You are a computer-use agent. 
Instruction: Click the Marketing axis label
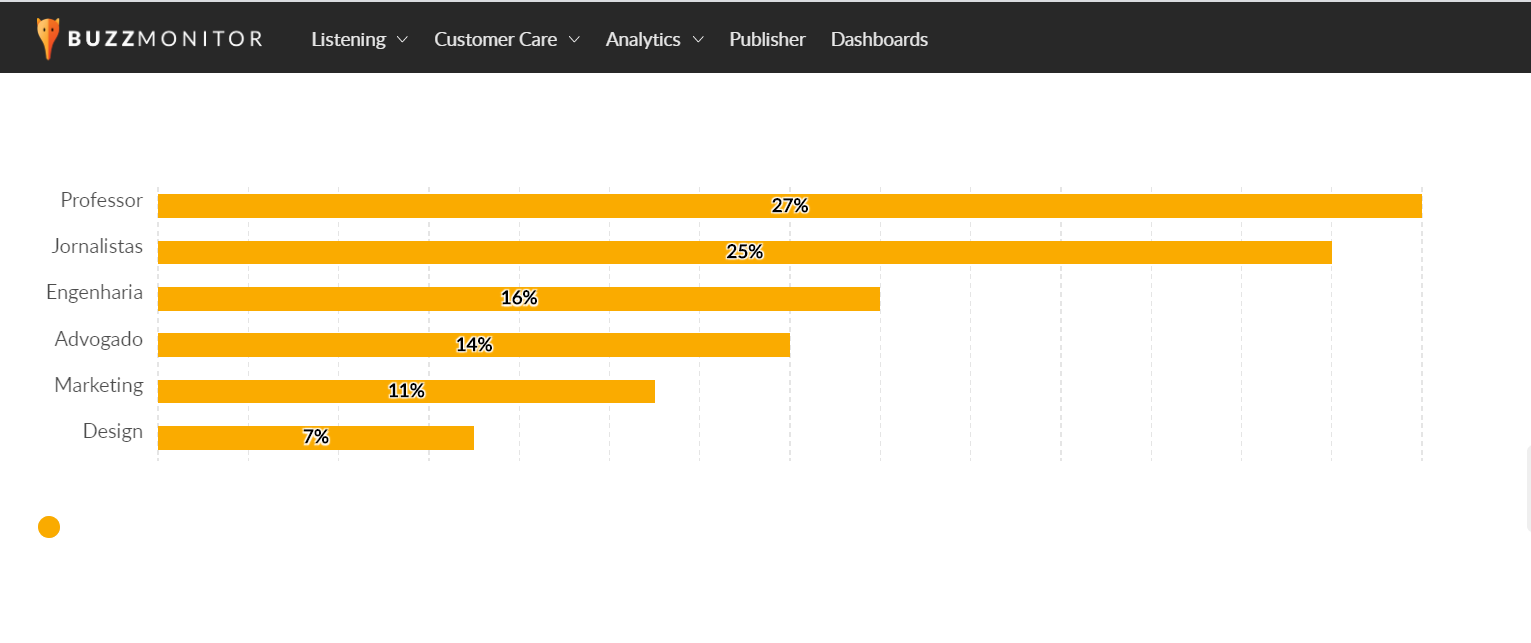[x=98, y=385]
